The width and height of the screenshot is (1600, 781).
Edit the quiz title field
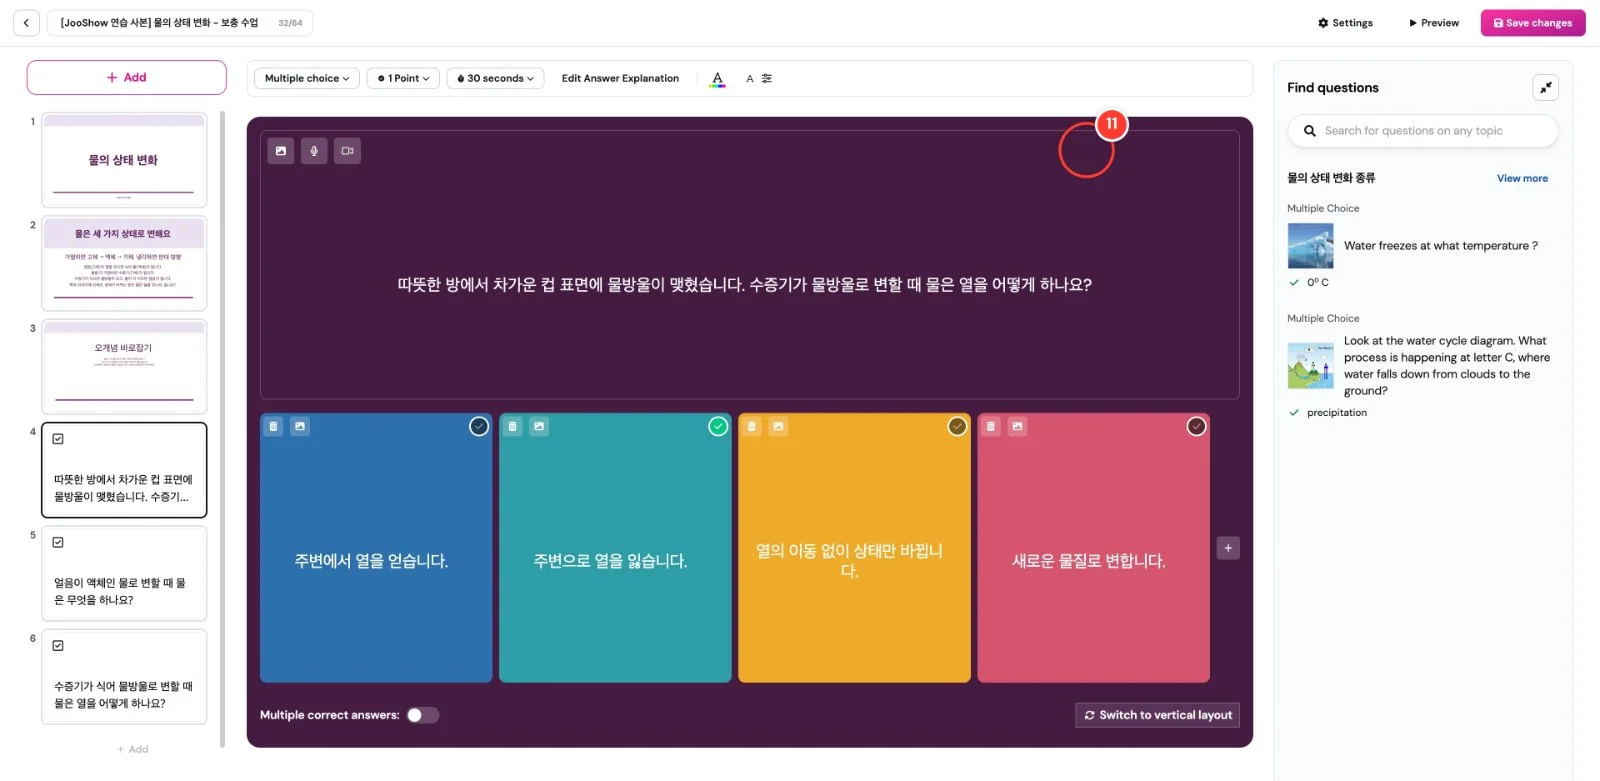coord(180,23)
